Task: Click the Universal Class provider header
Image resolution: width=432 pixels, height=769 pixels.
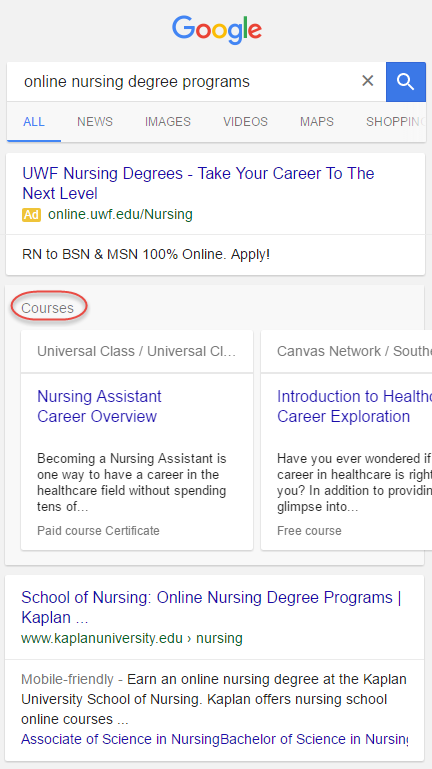Action: coord(137,351)
